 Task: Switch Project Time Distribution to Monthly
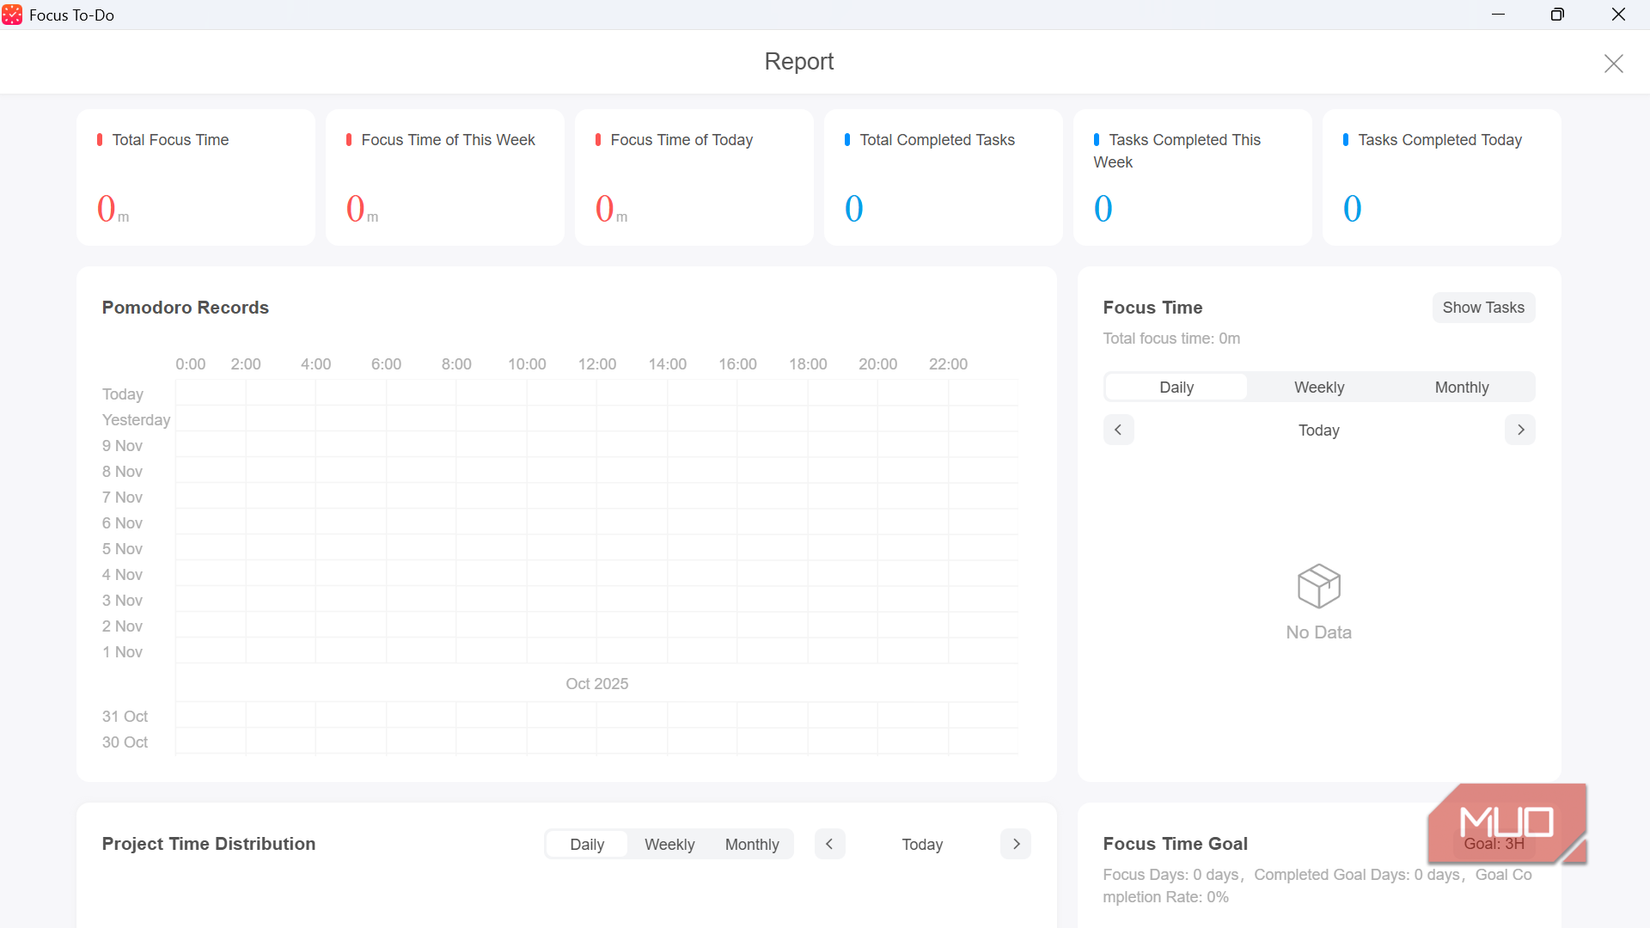pos(752,844)
